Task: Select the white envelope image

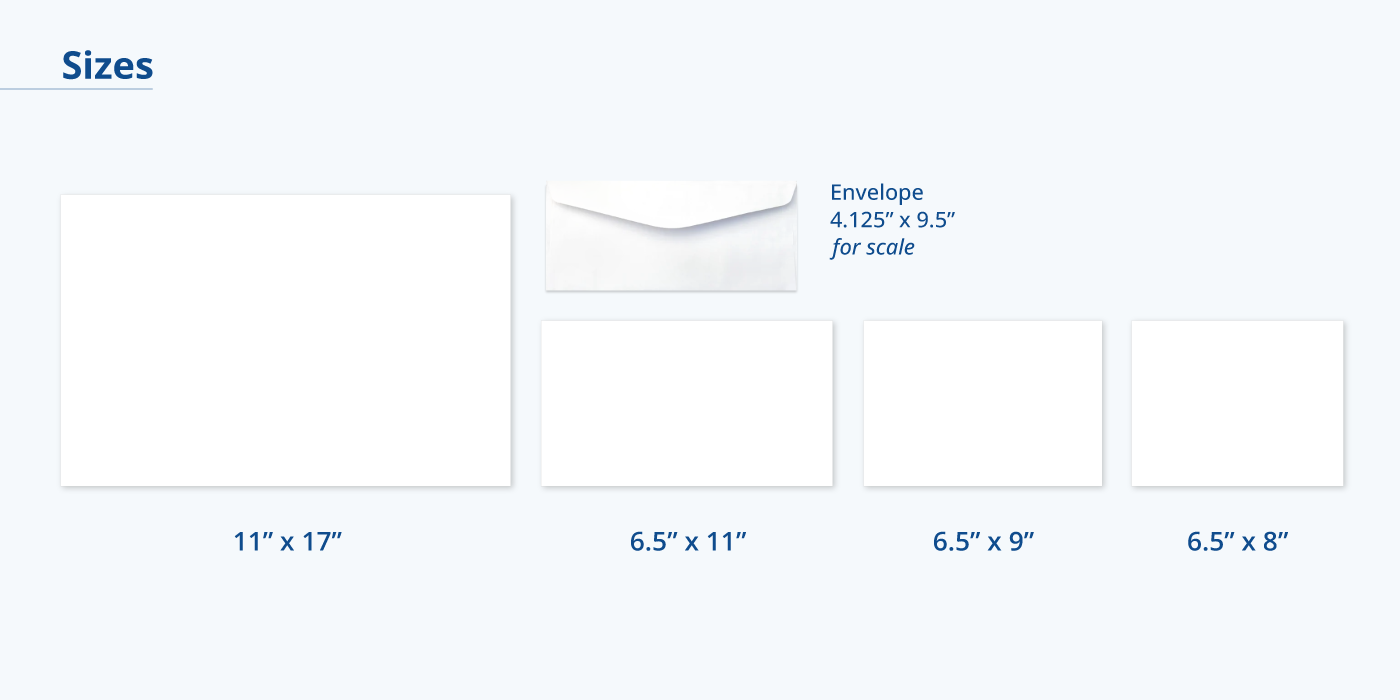Action: point(671,236)
